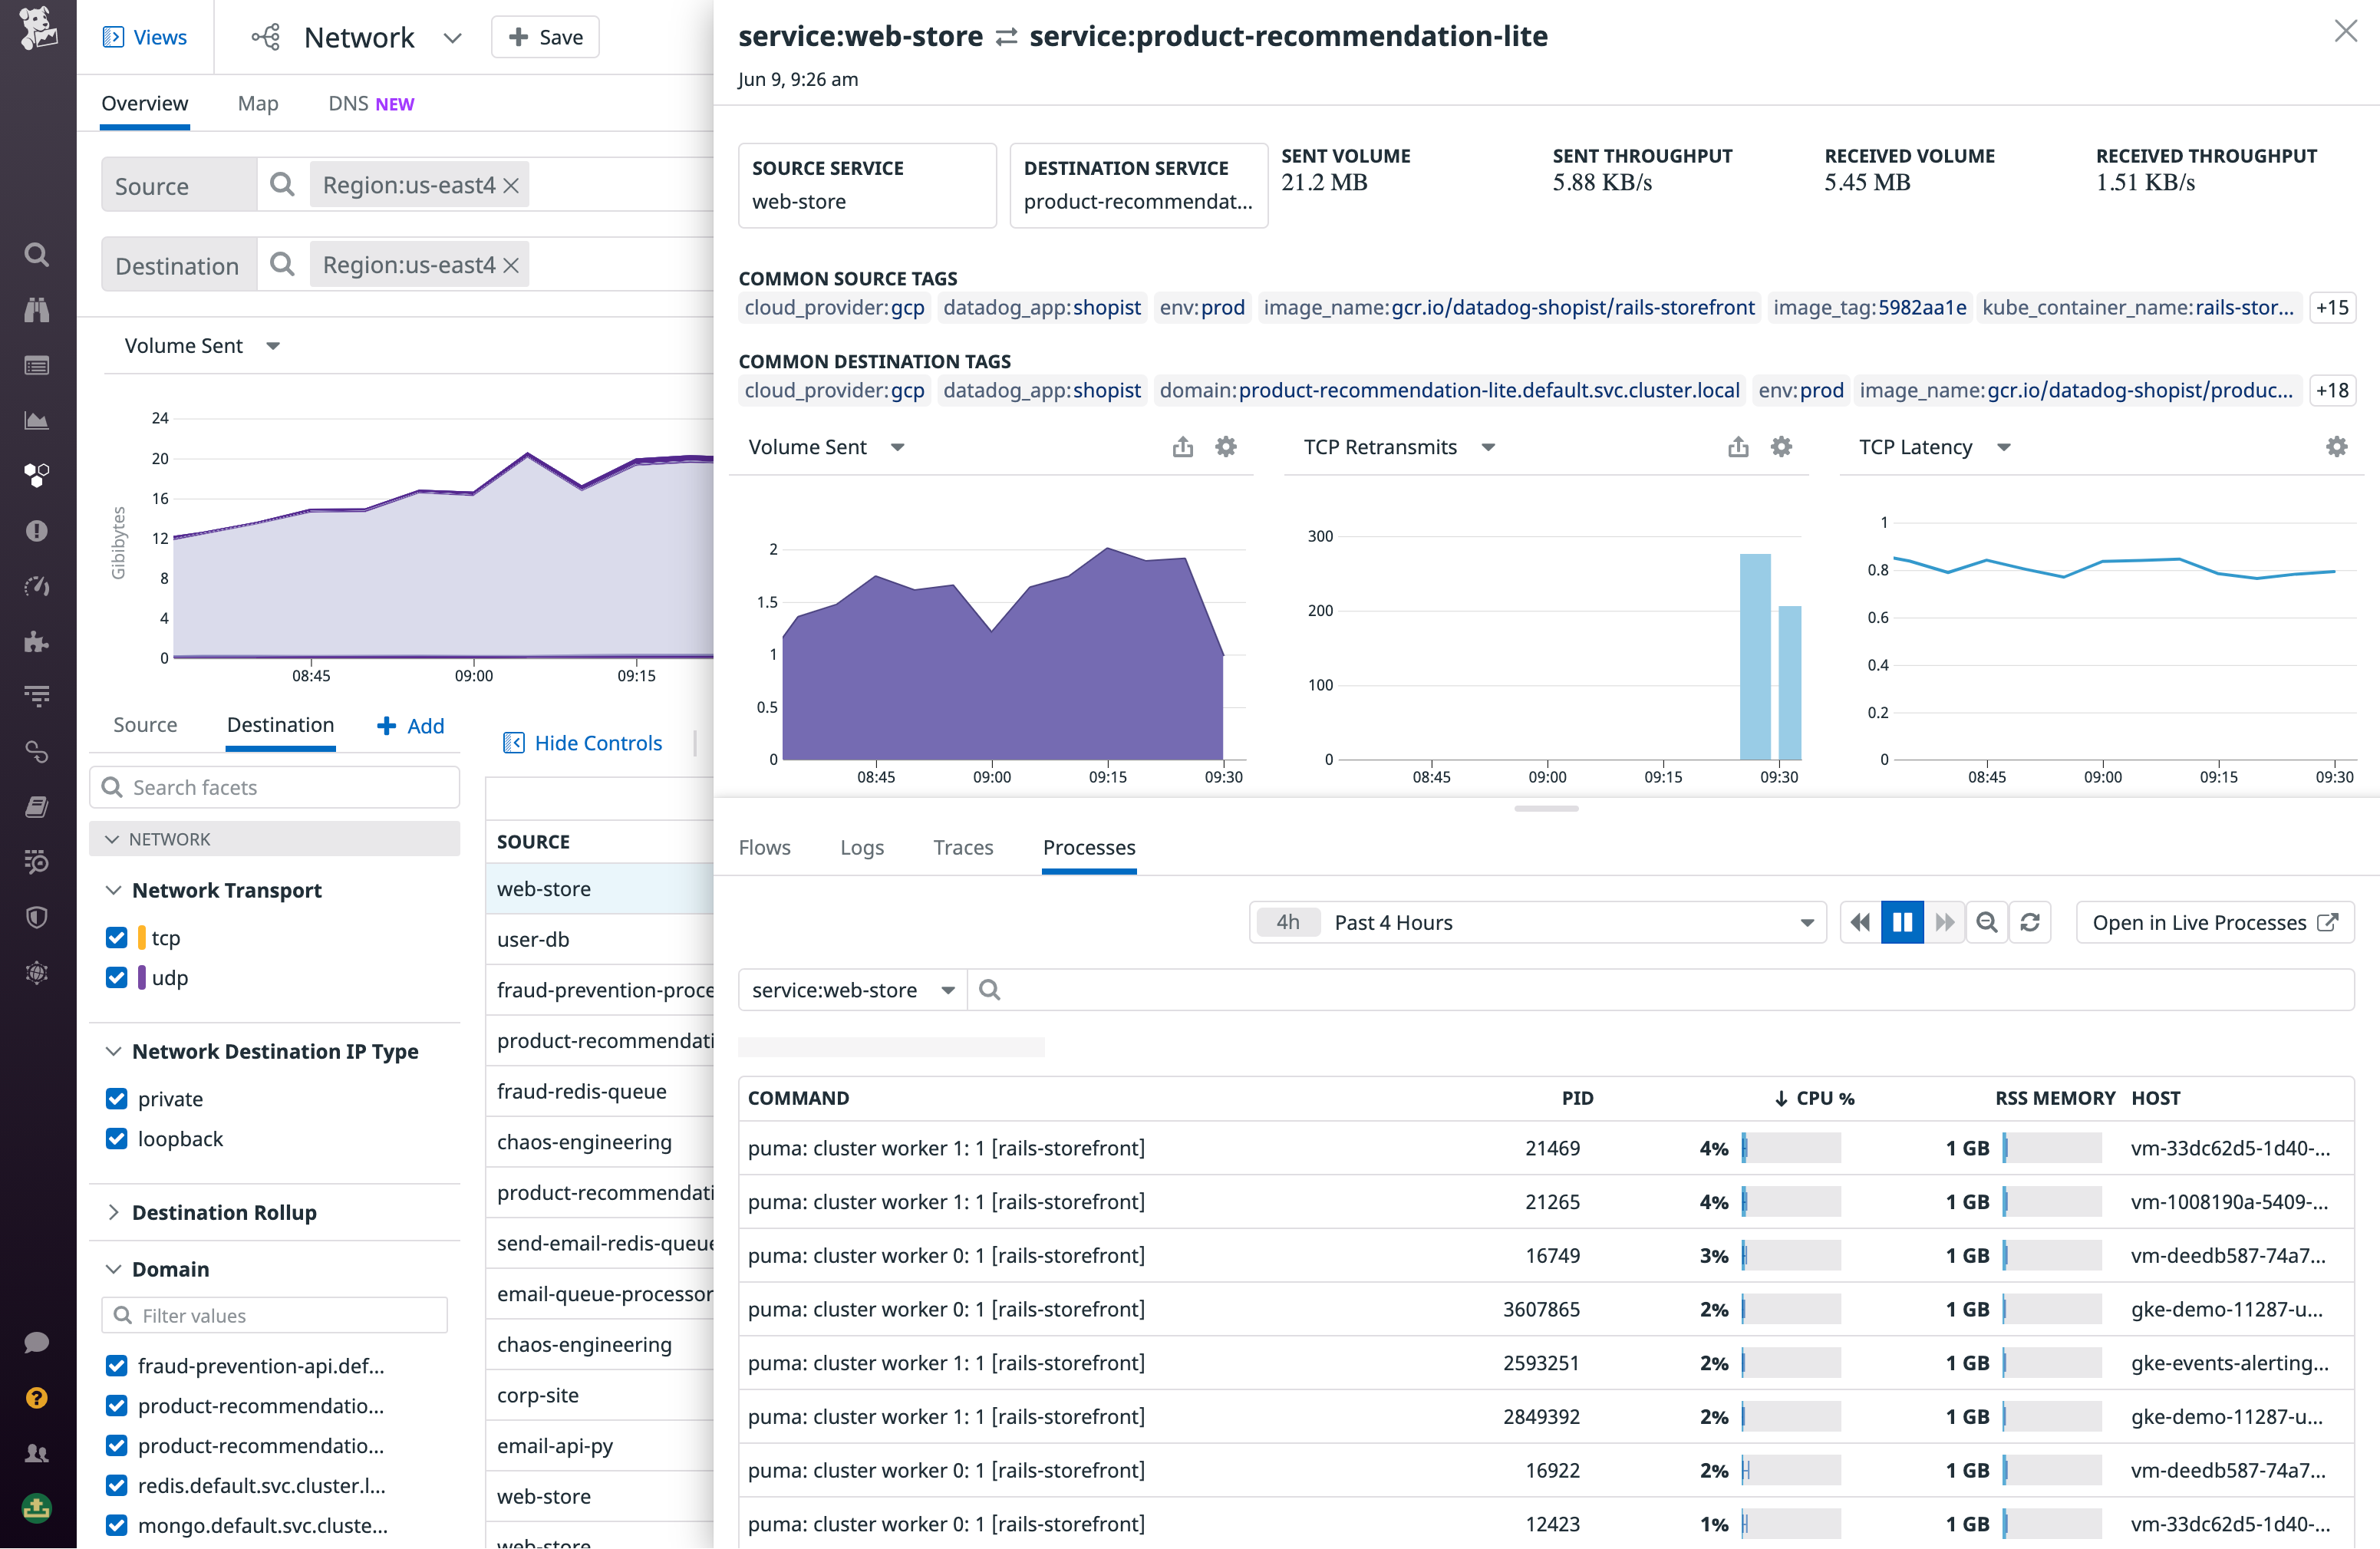This screenshot has height=1549, width=2380.
Task: Open the Security shield icon in the sidebar
Action: (x=37, y=918)
